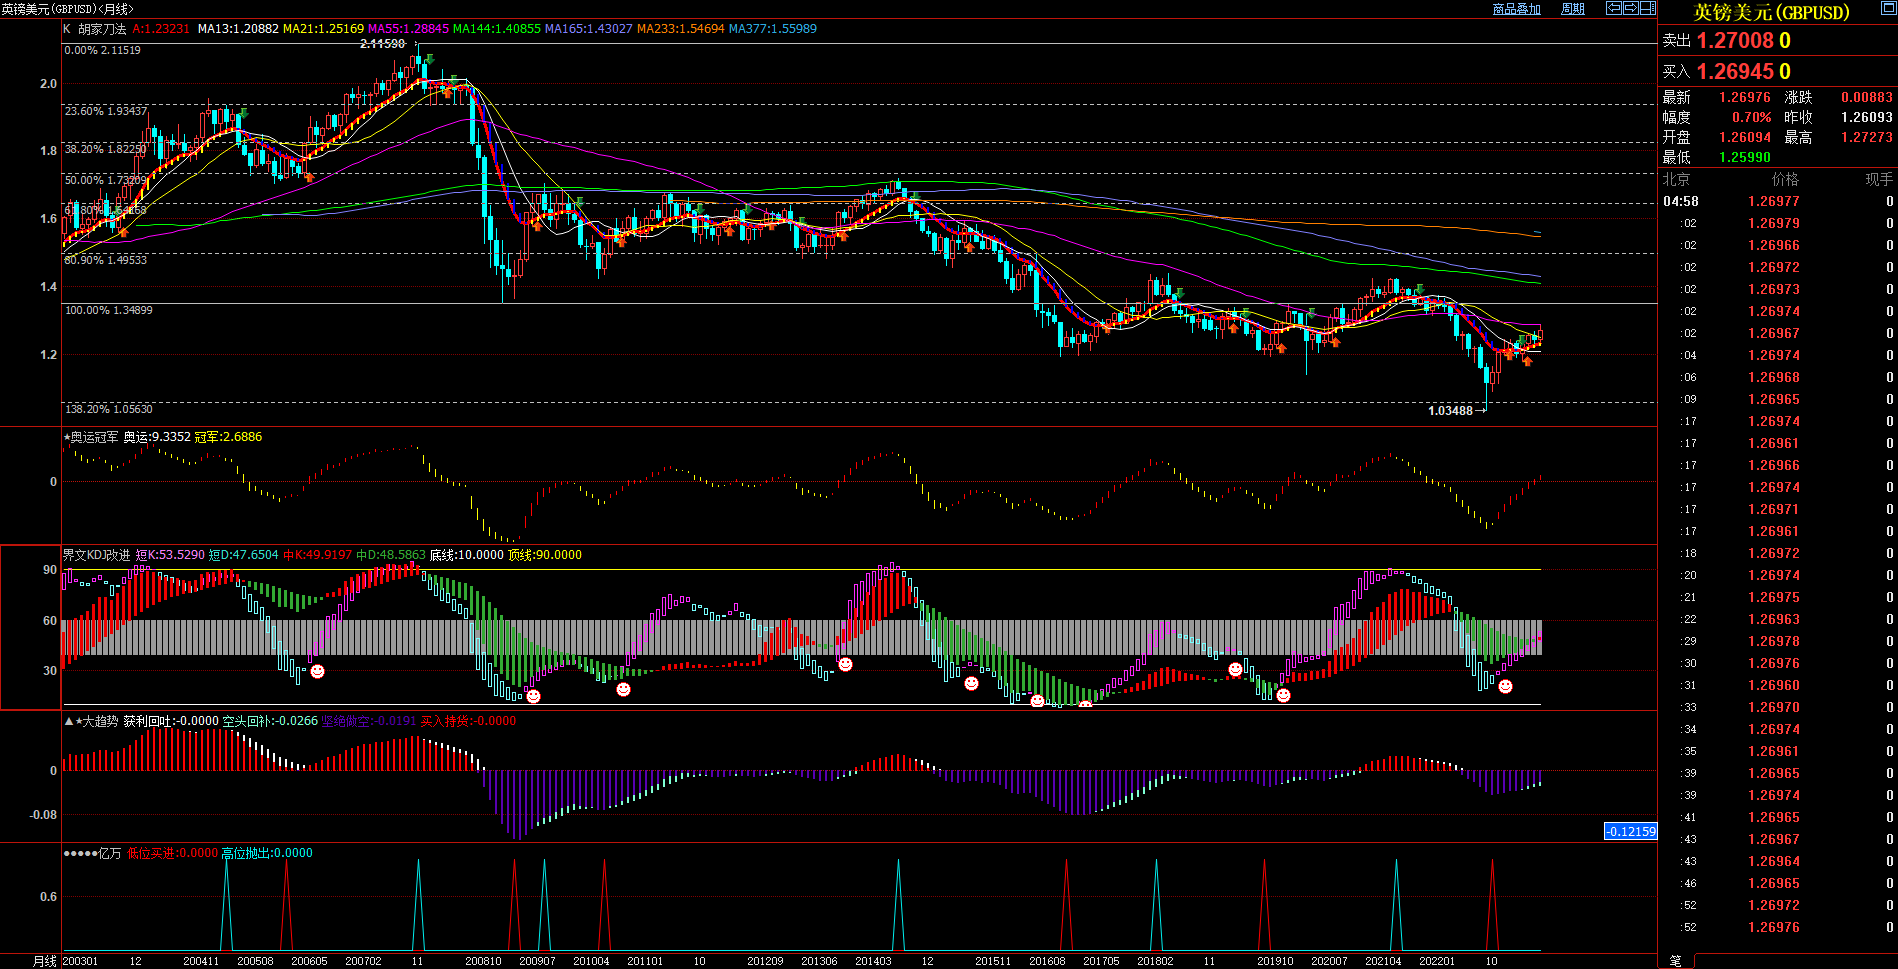Click the MA13 moving average legend
The height and width of the screenshot is (969, 1898).
(x=238, y=29)
